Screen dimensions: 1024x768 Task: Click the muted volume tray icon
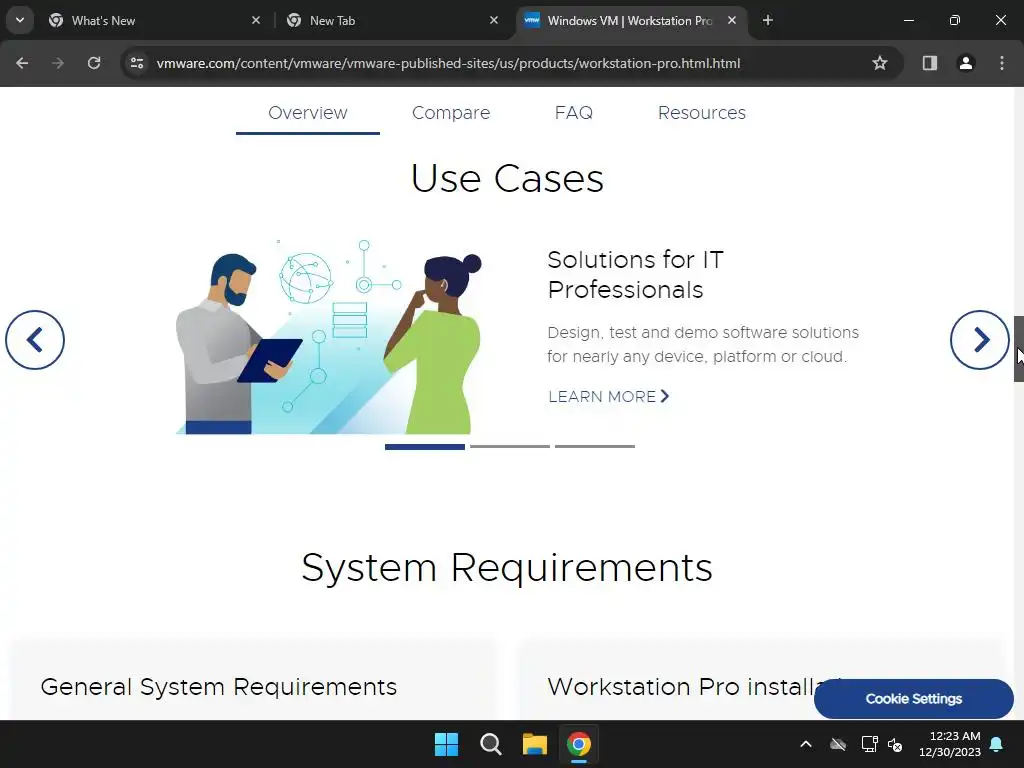coord(895,744)
